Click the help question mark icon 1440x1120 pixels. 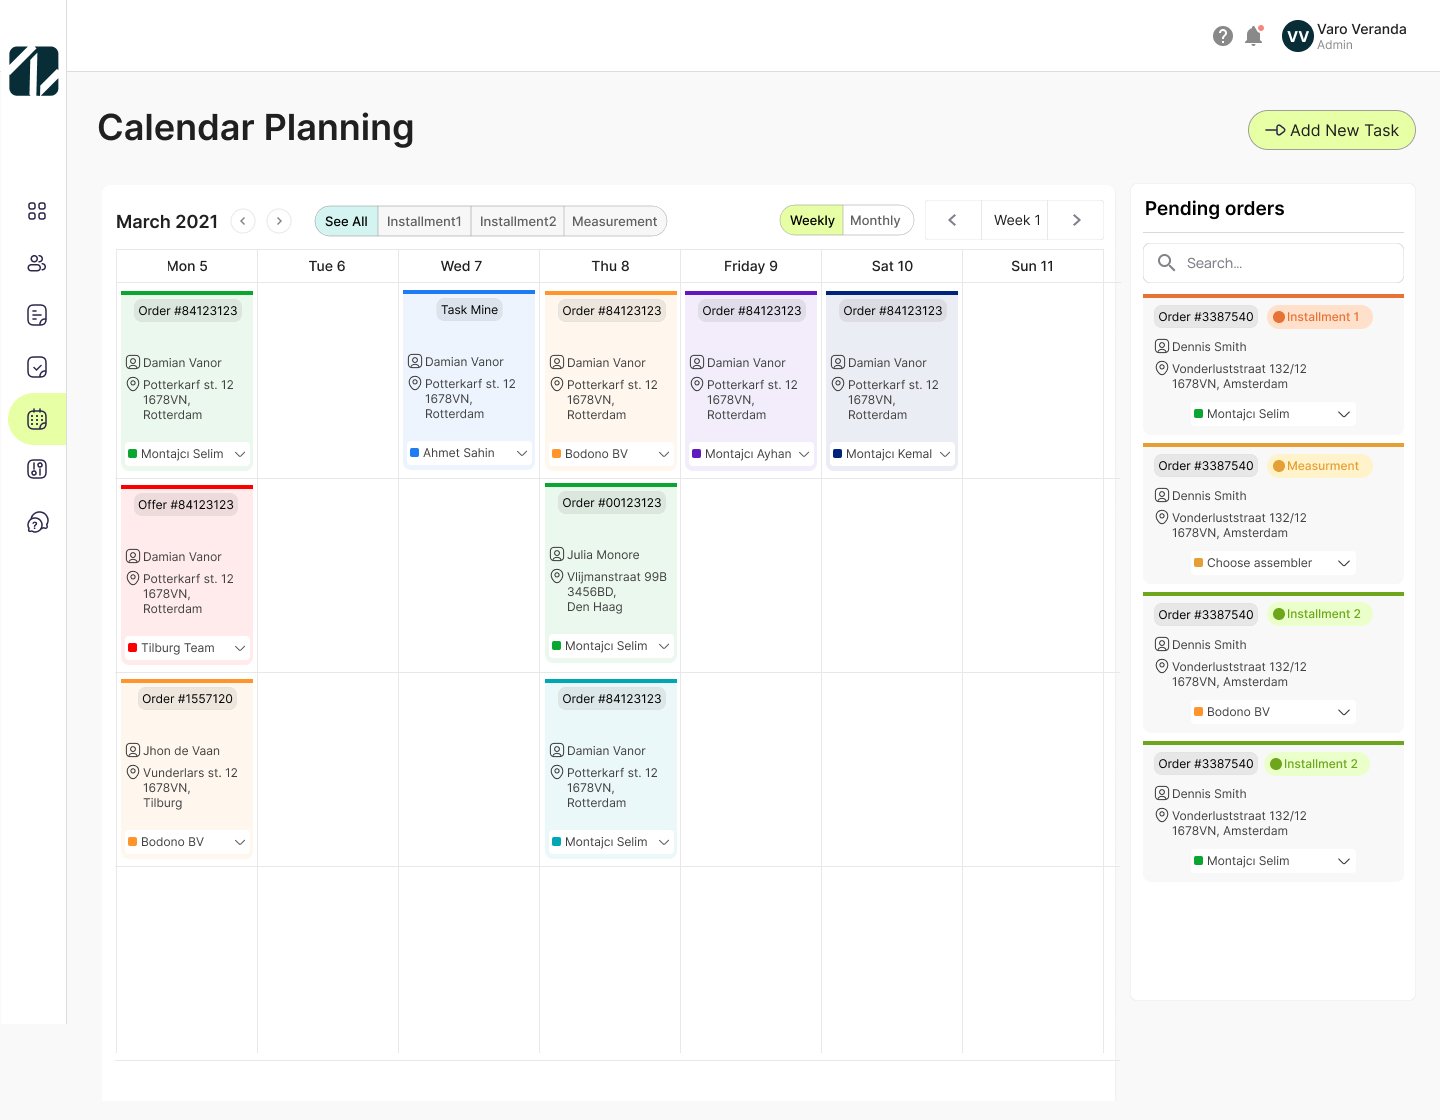tap(1222, 36)
